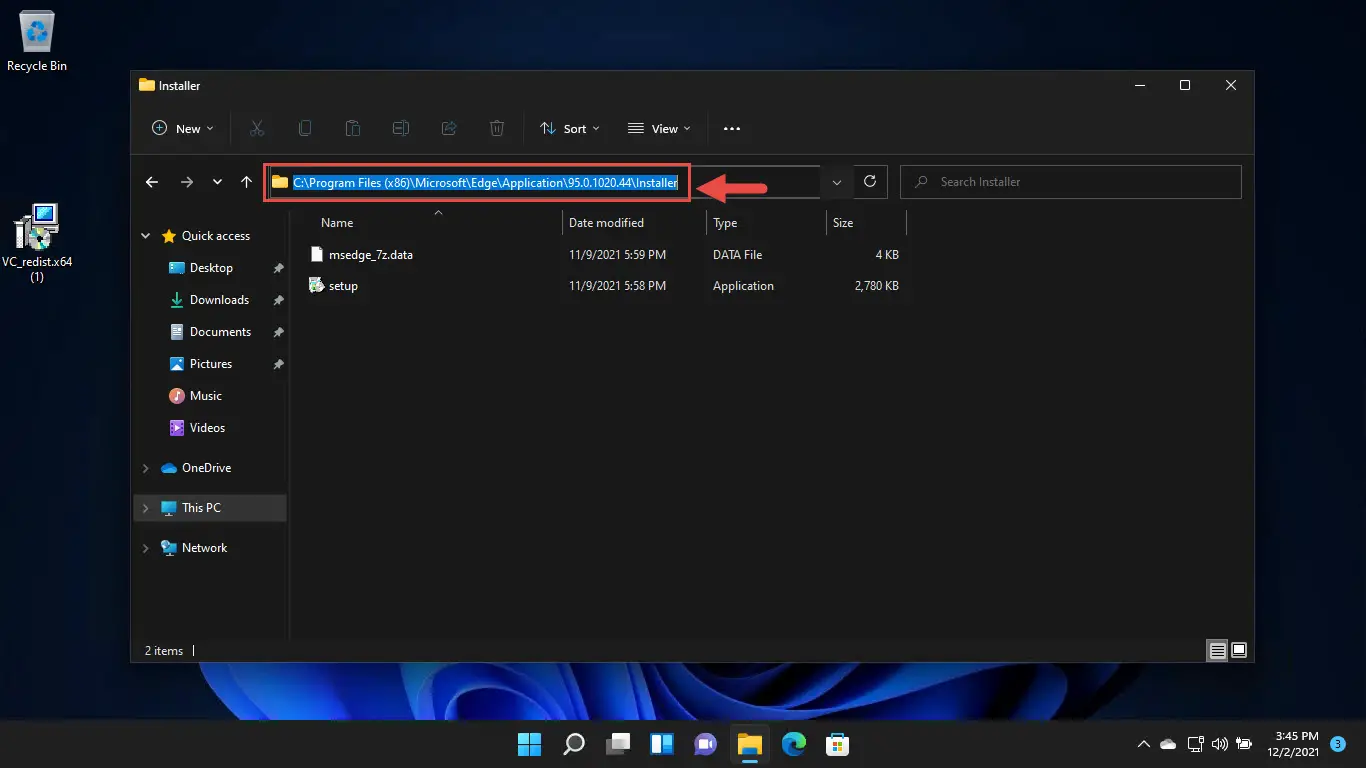The width and height of the screenshot is (1366, 768).
Task: Open the Windows Start menu
Action: click(529, 744)
